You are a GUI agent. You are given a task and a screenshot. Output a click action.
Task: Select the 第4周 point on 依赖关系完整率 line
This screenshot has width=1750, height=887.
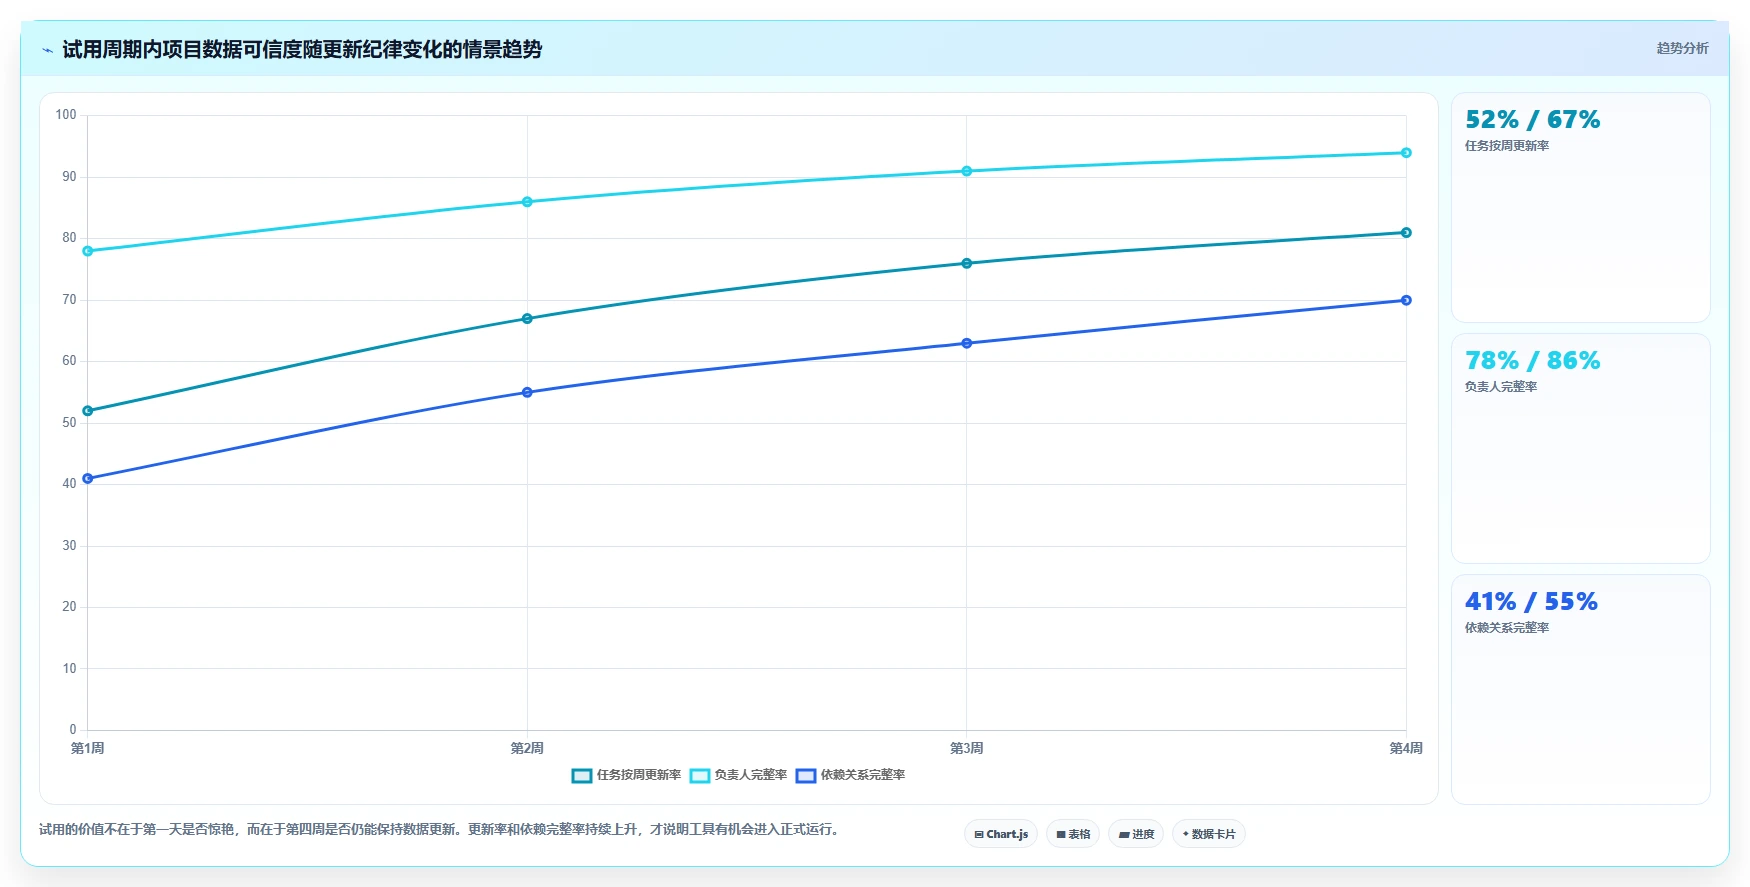(1406, 300)
